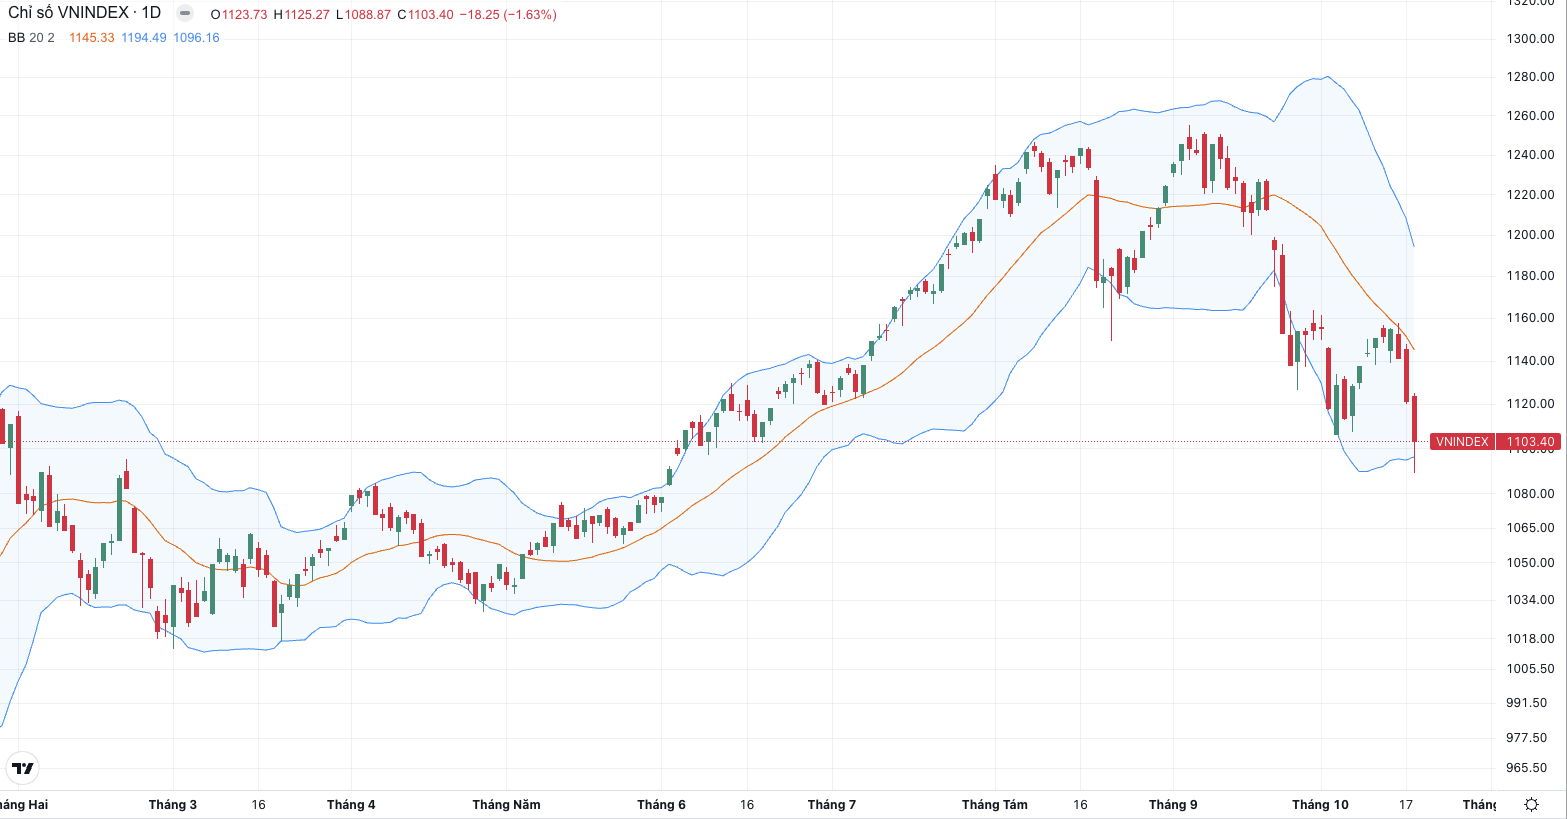Click the BB lower value 1096.16
This screenshot has width=1567, height=819.
[196, 38]
